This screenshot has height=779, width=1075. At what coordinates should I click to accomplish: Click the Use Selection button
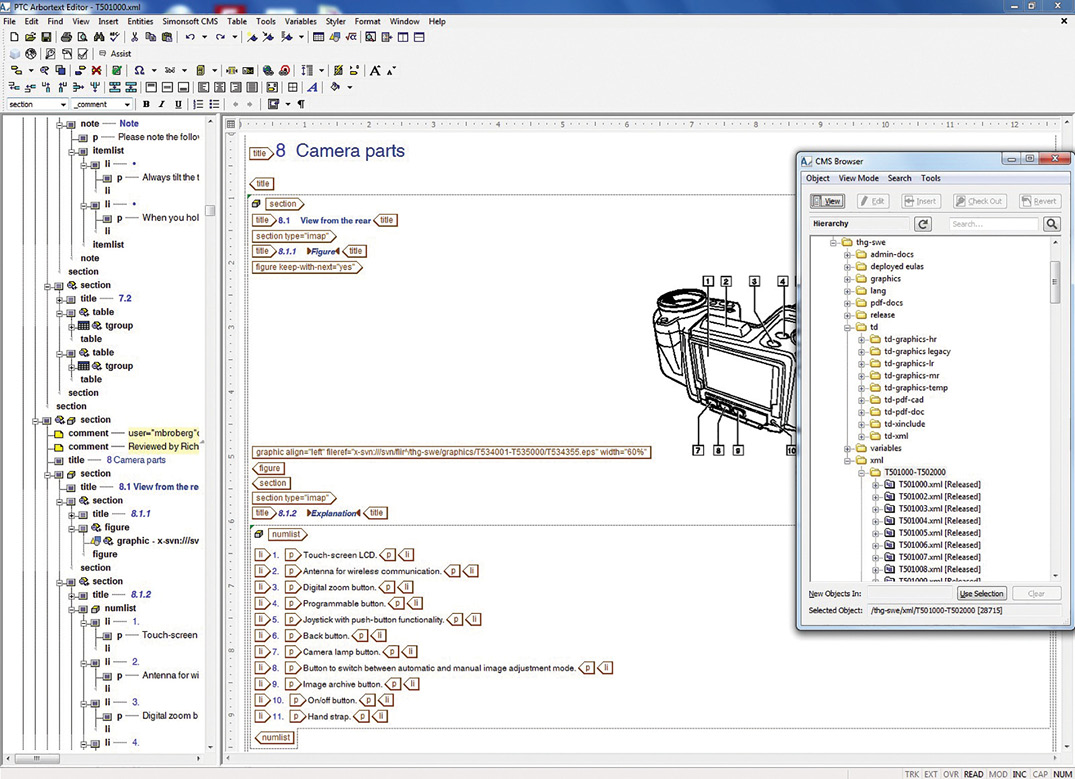click(981, 594)
